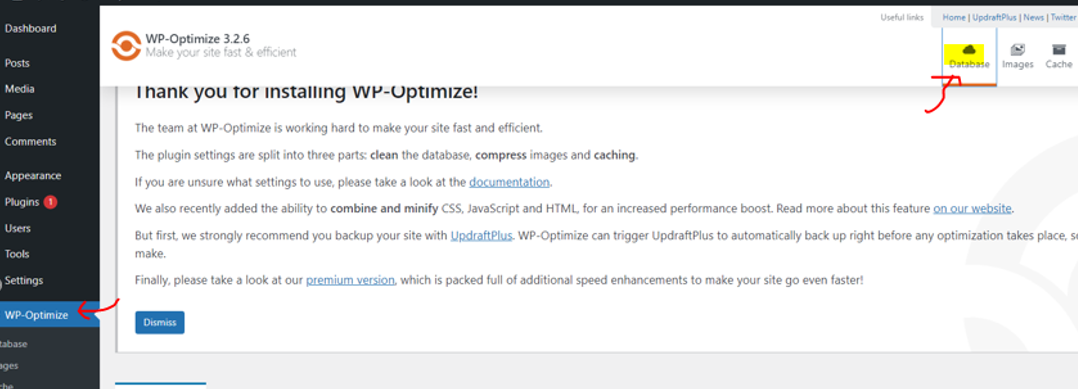The image size is (1078, 389).
Task: Follow the 'on our website' link
Action: click(972, 208)
